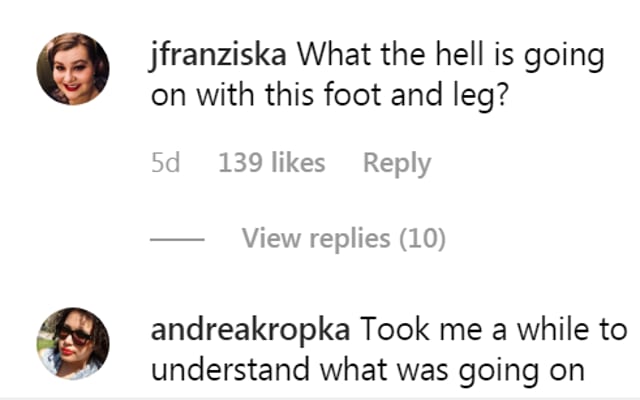Open jfranziska's profile picture
The height and width of the screenshot is (400, 640).
coord(73,69)
